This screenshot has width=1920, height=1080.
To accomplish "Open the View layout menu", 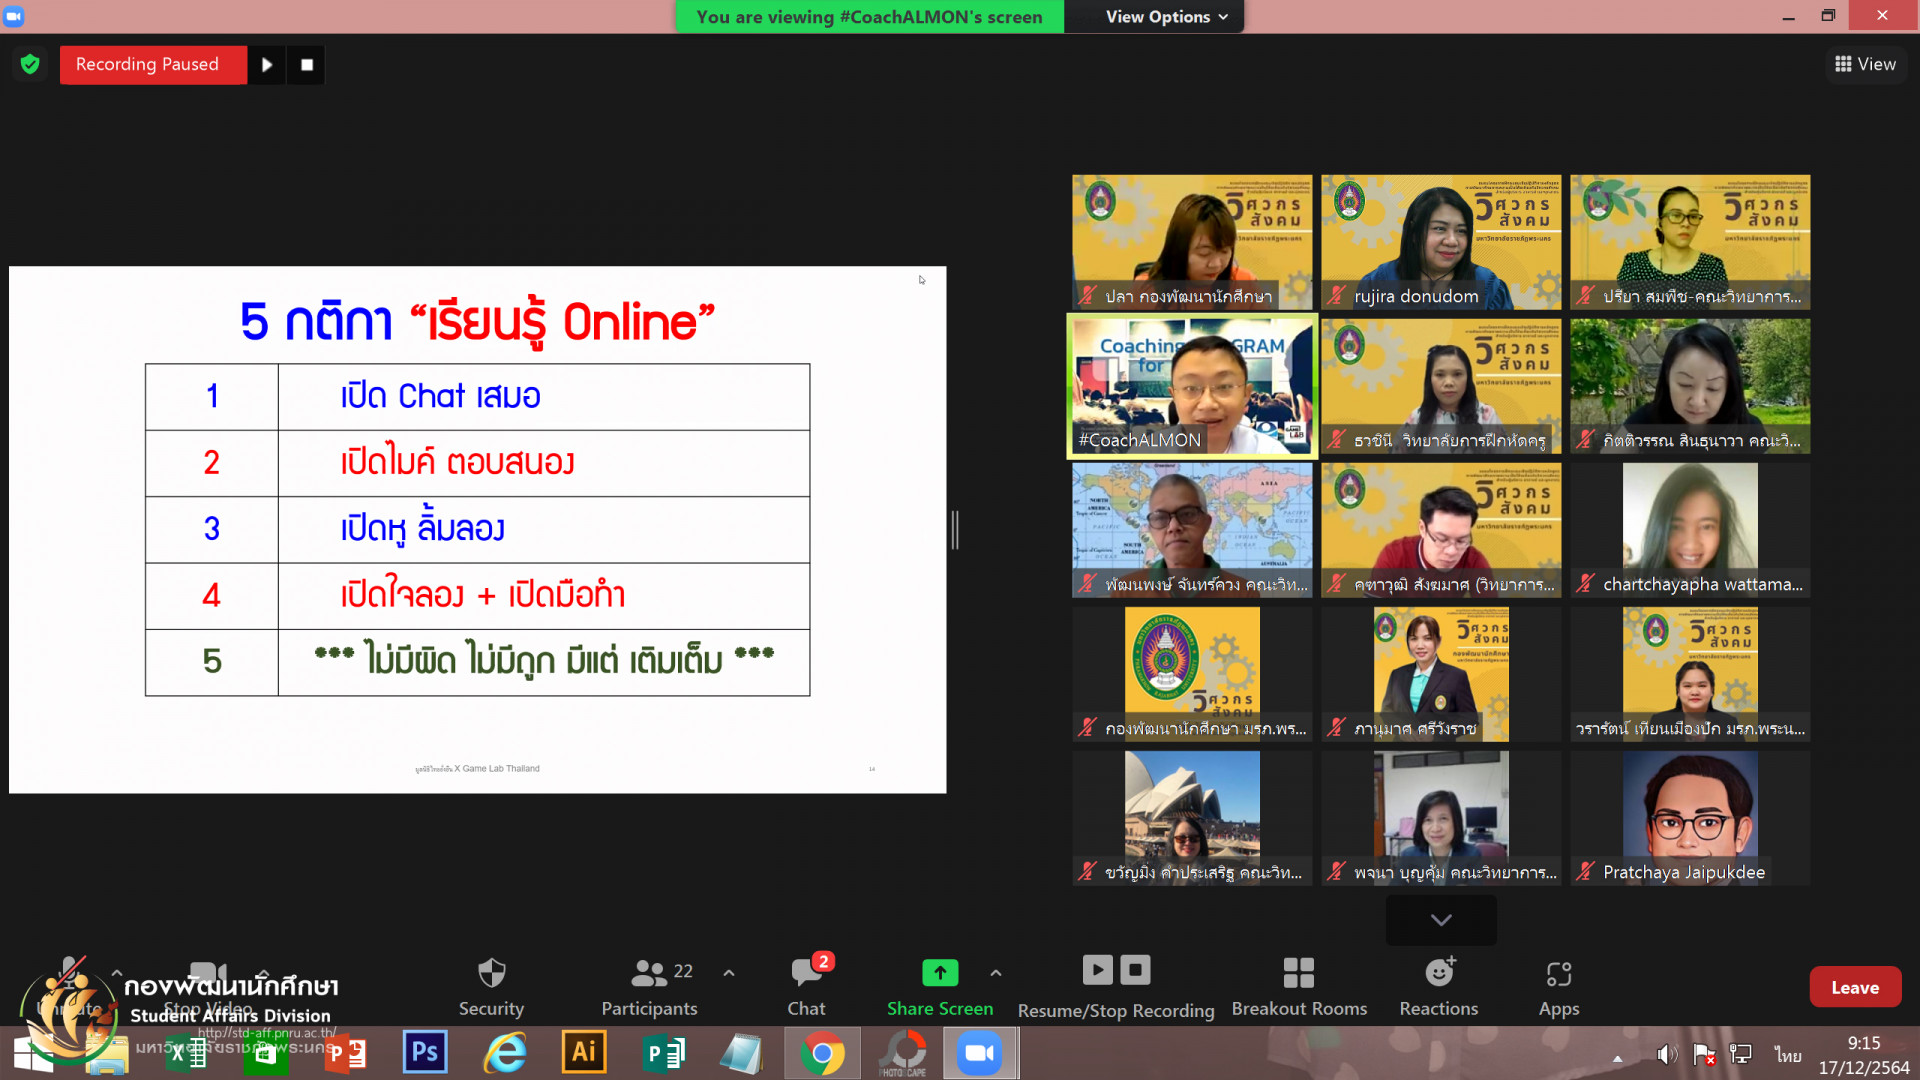I will point(1865,64).
